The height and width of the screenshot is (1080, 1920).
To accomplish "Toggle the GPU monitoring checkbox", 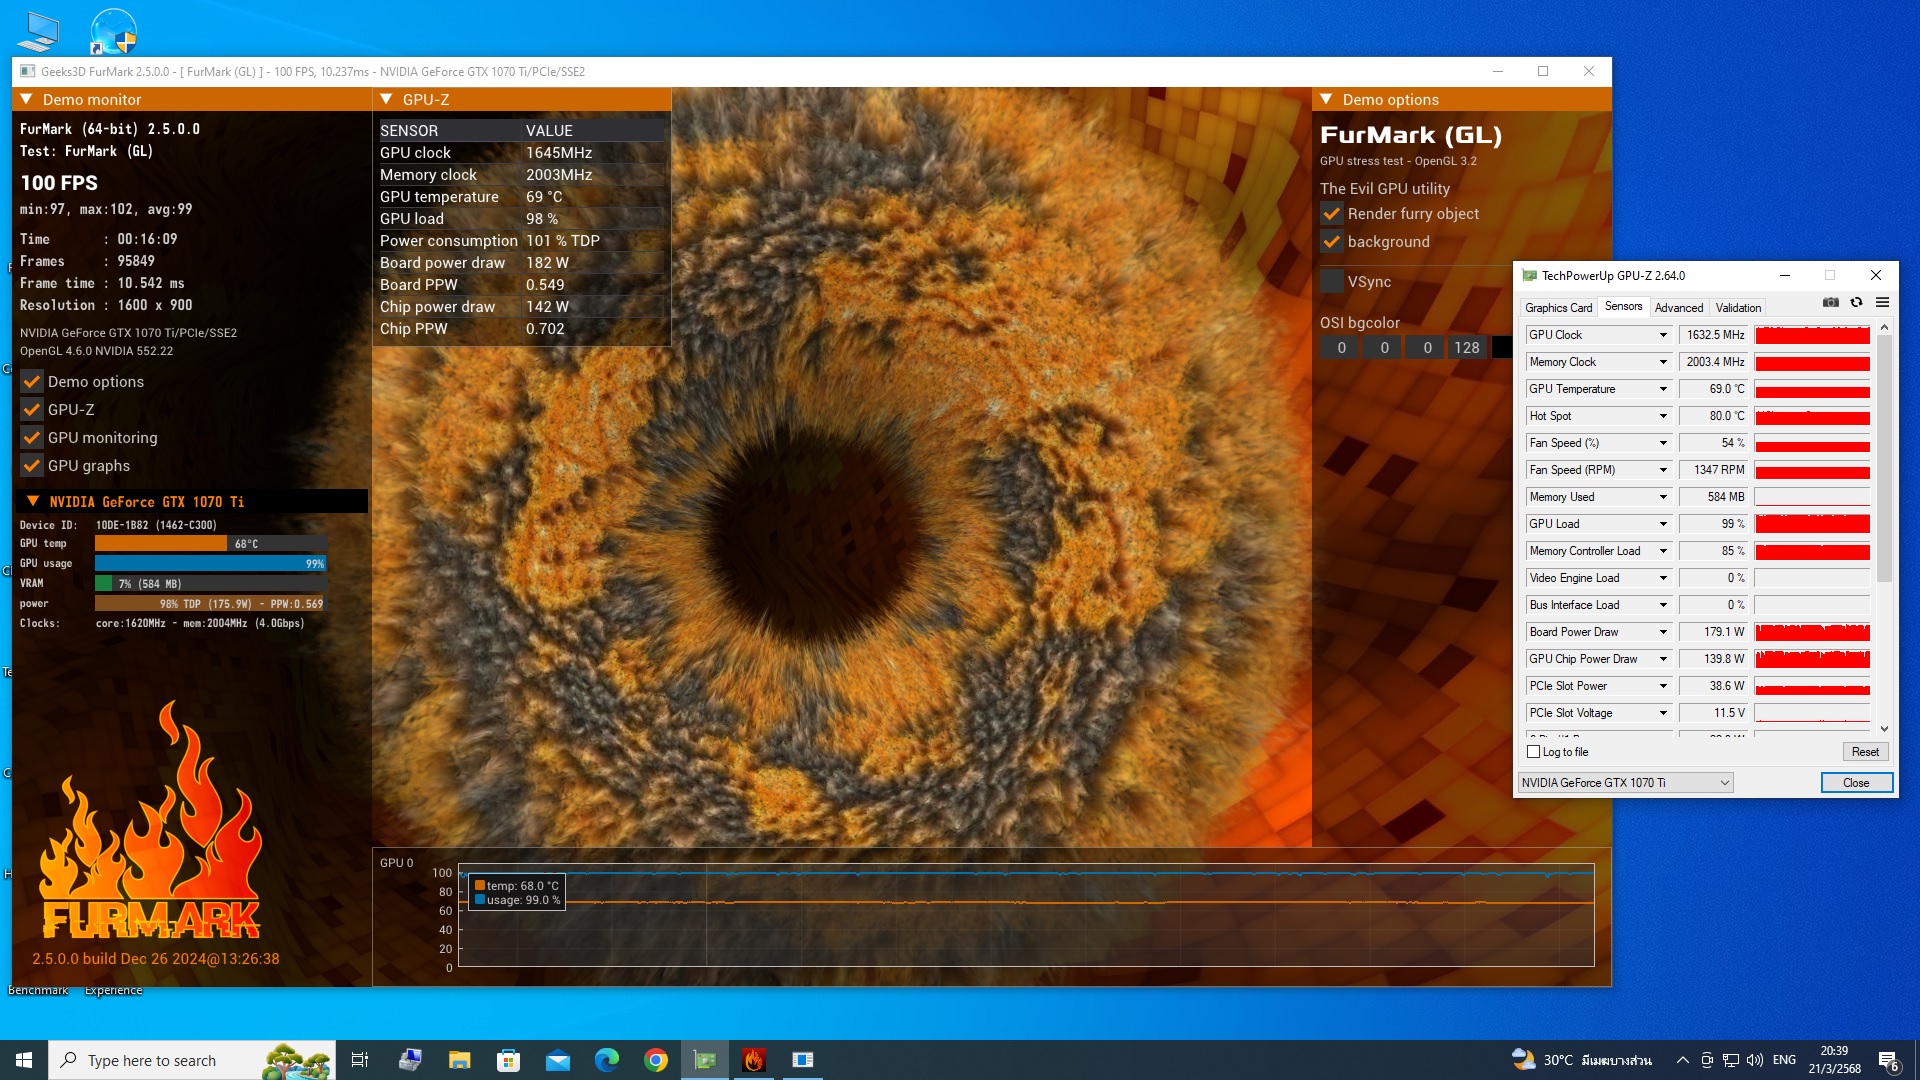I will [32, 438].
